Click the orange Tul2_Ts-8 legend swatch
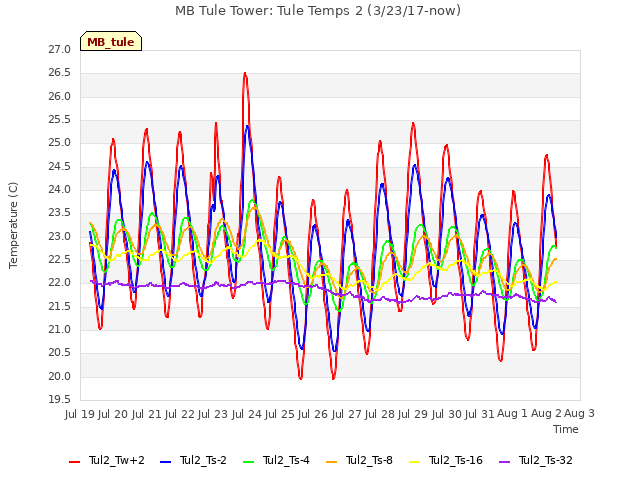The image size is (640, 480). (331, 462)
